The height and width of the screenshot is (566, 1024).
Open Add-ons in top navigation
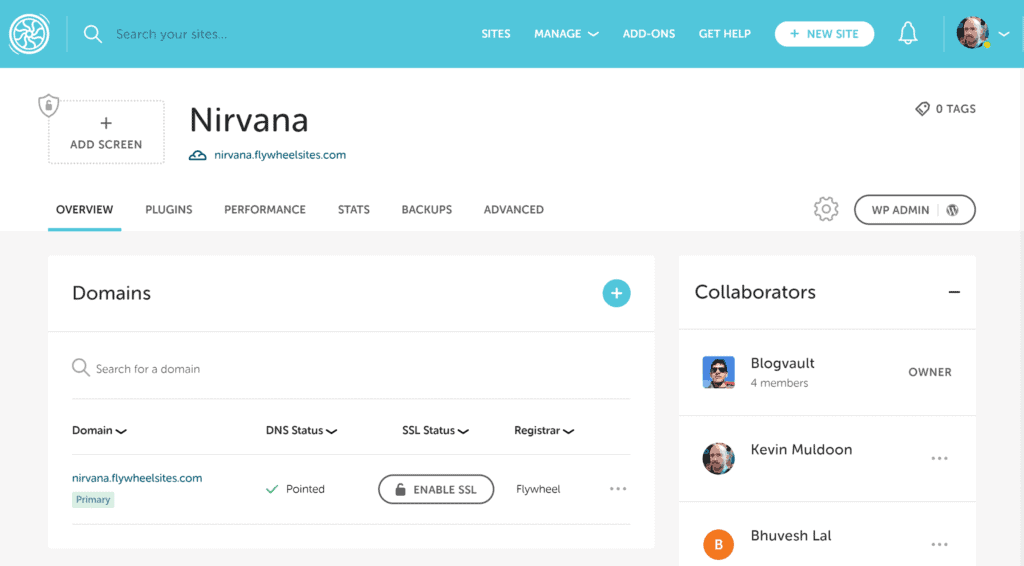(648, 34)
